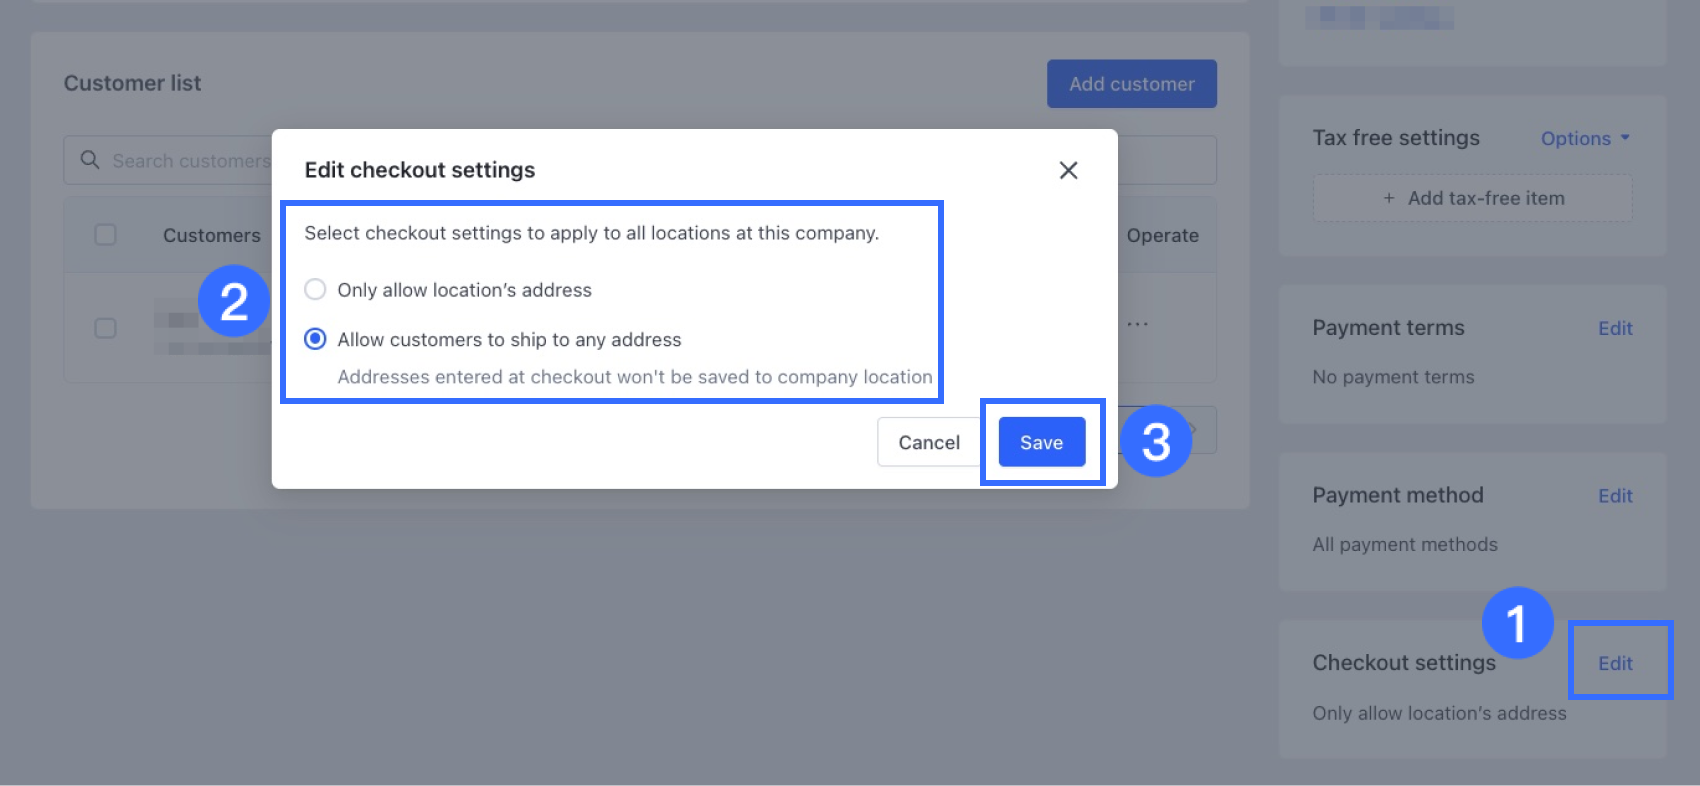Click the plus icon for tax-free item
The width and height of the screenshot is (1700, 786).
1389,198
